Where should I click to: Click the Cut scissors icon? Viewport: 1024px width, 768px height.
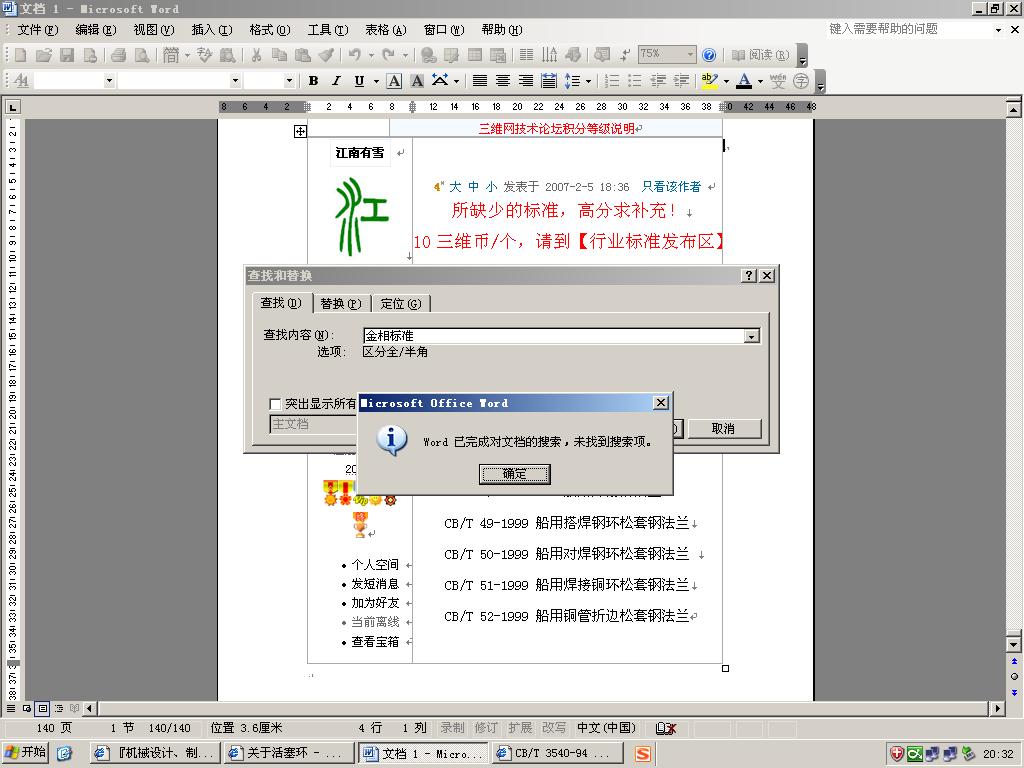[x=256, y=56]
